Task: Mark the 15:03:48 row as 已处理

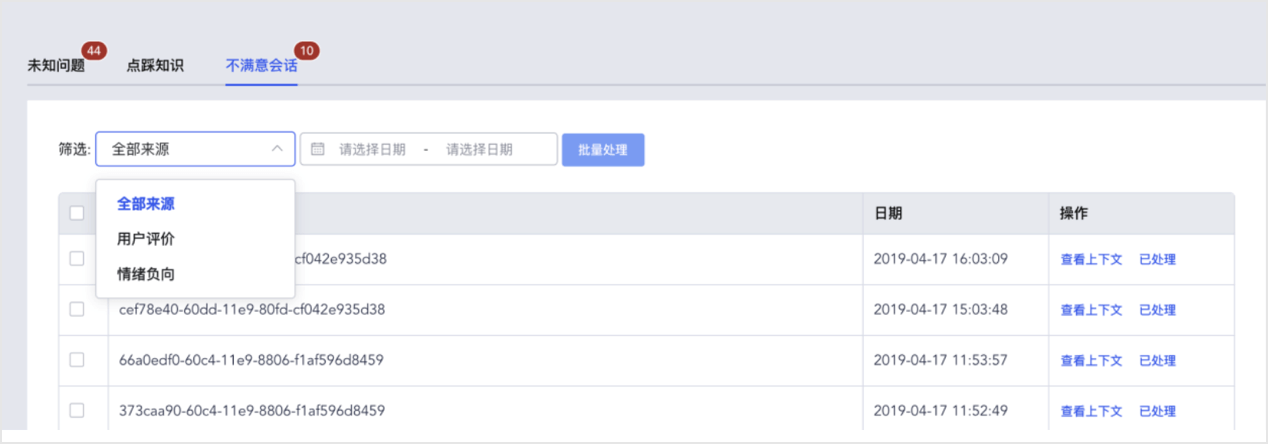Action: (1157, 310)
